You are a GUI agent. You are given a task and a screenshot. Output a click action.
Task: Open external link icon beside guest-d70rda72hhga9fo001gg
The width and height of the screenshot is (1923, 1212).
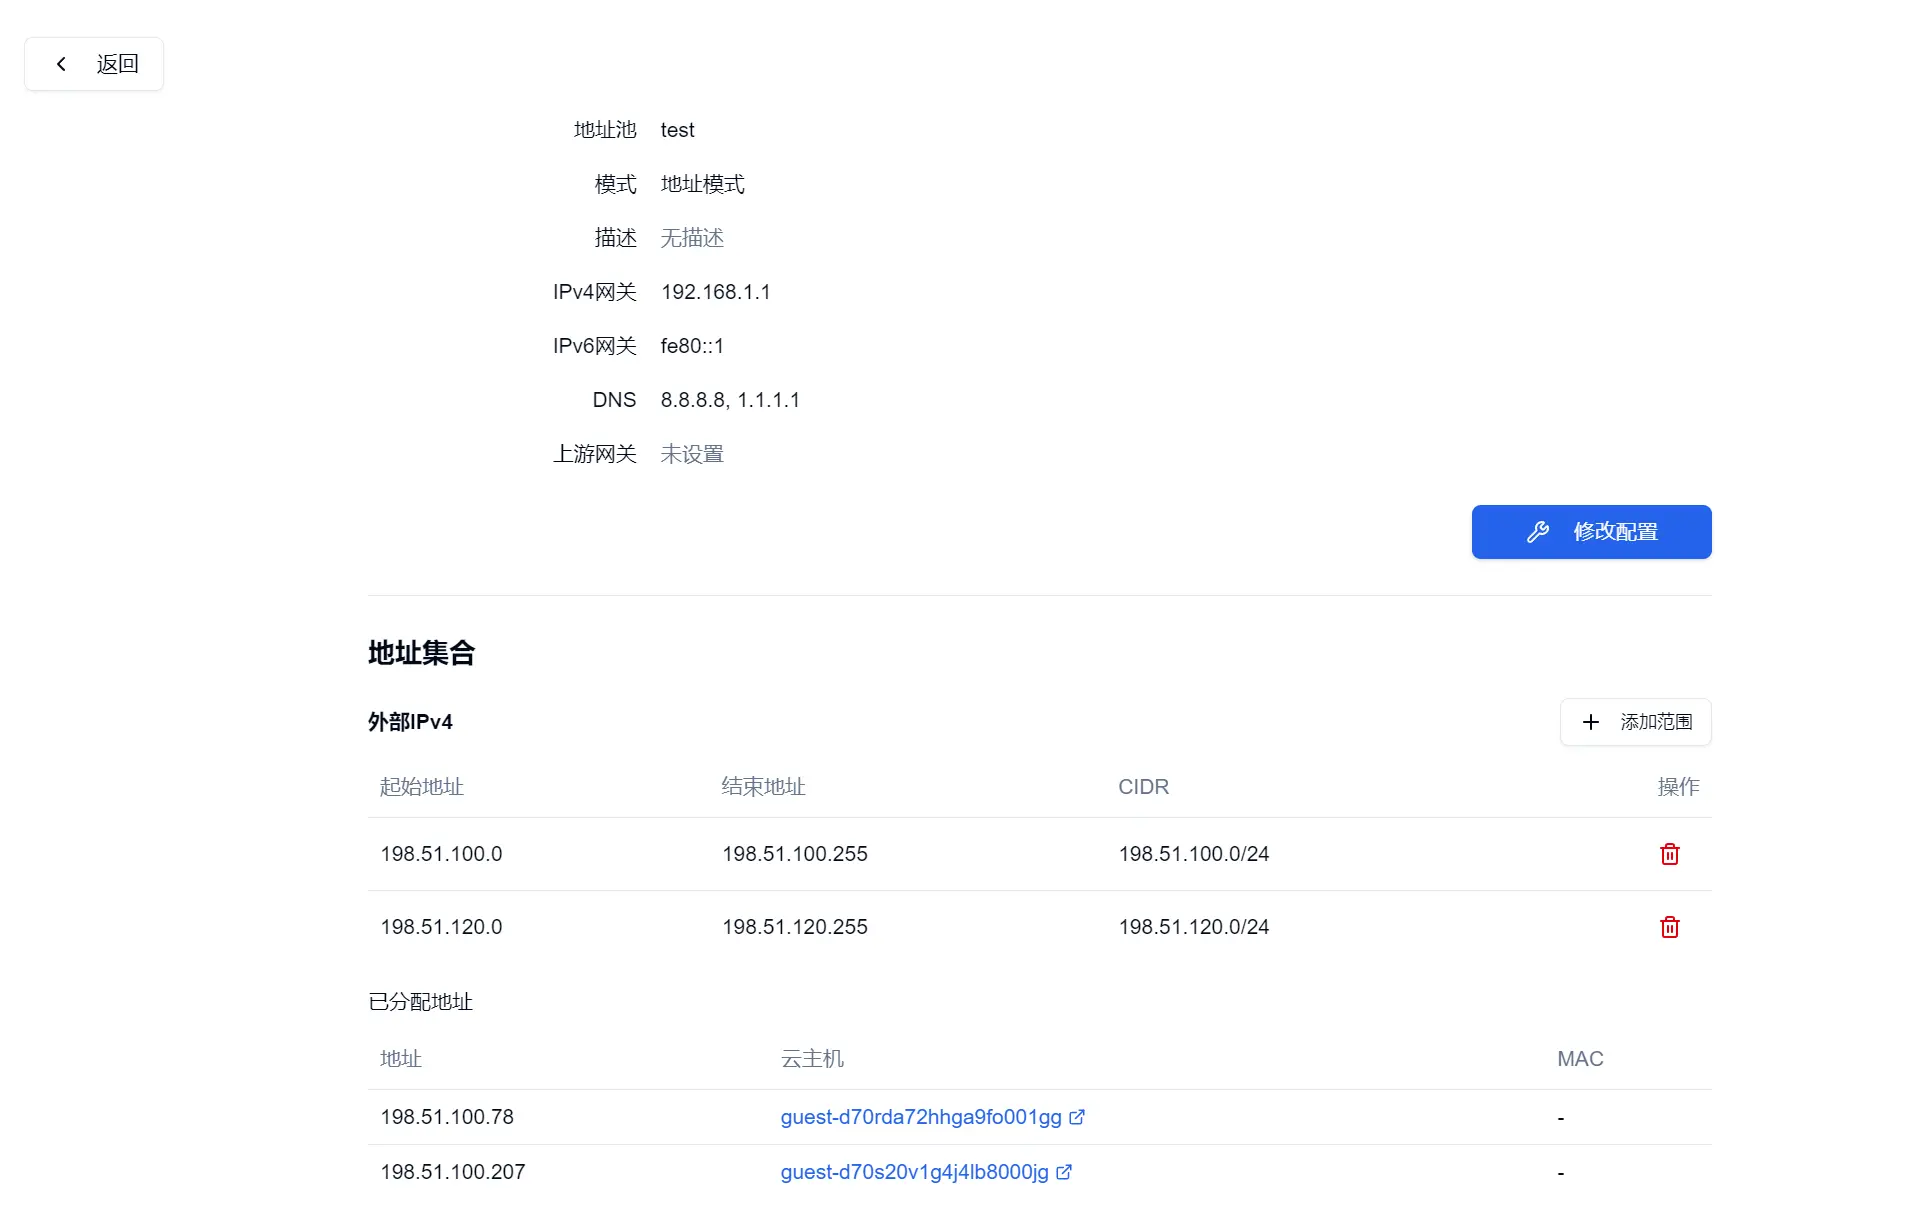[x=1076, y=1117]
